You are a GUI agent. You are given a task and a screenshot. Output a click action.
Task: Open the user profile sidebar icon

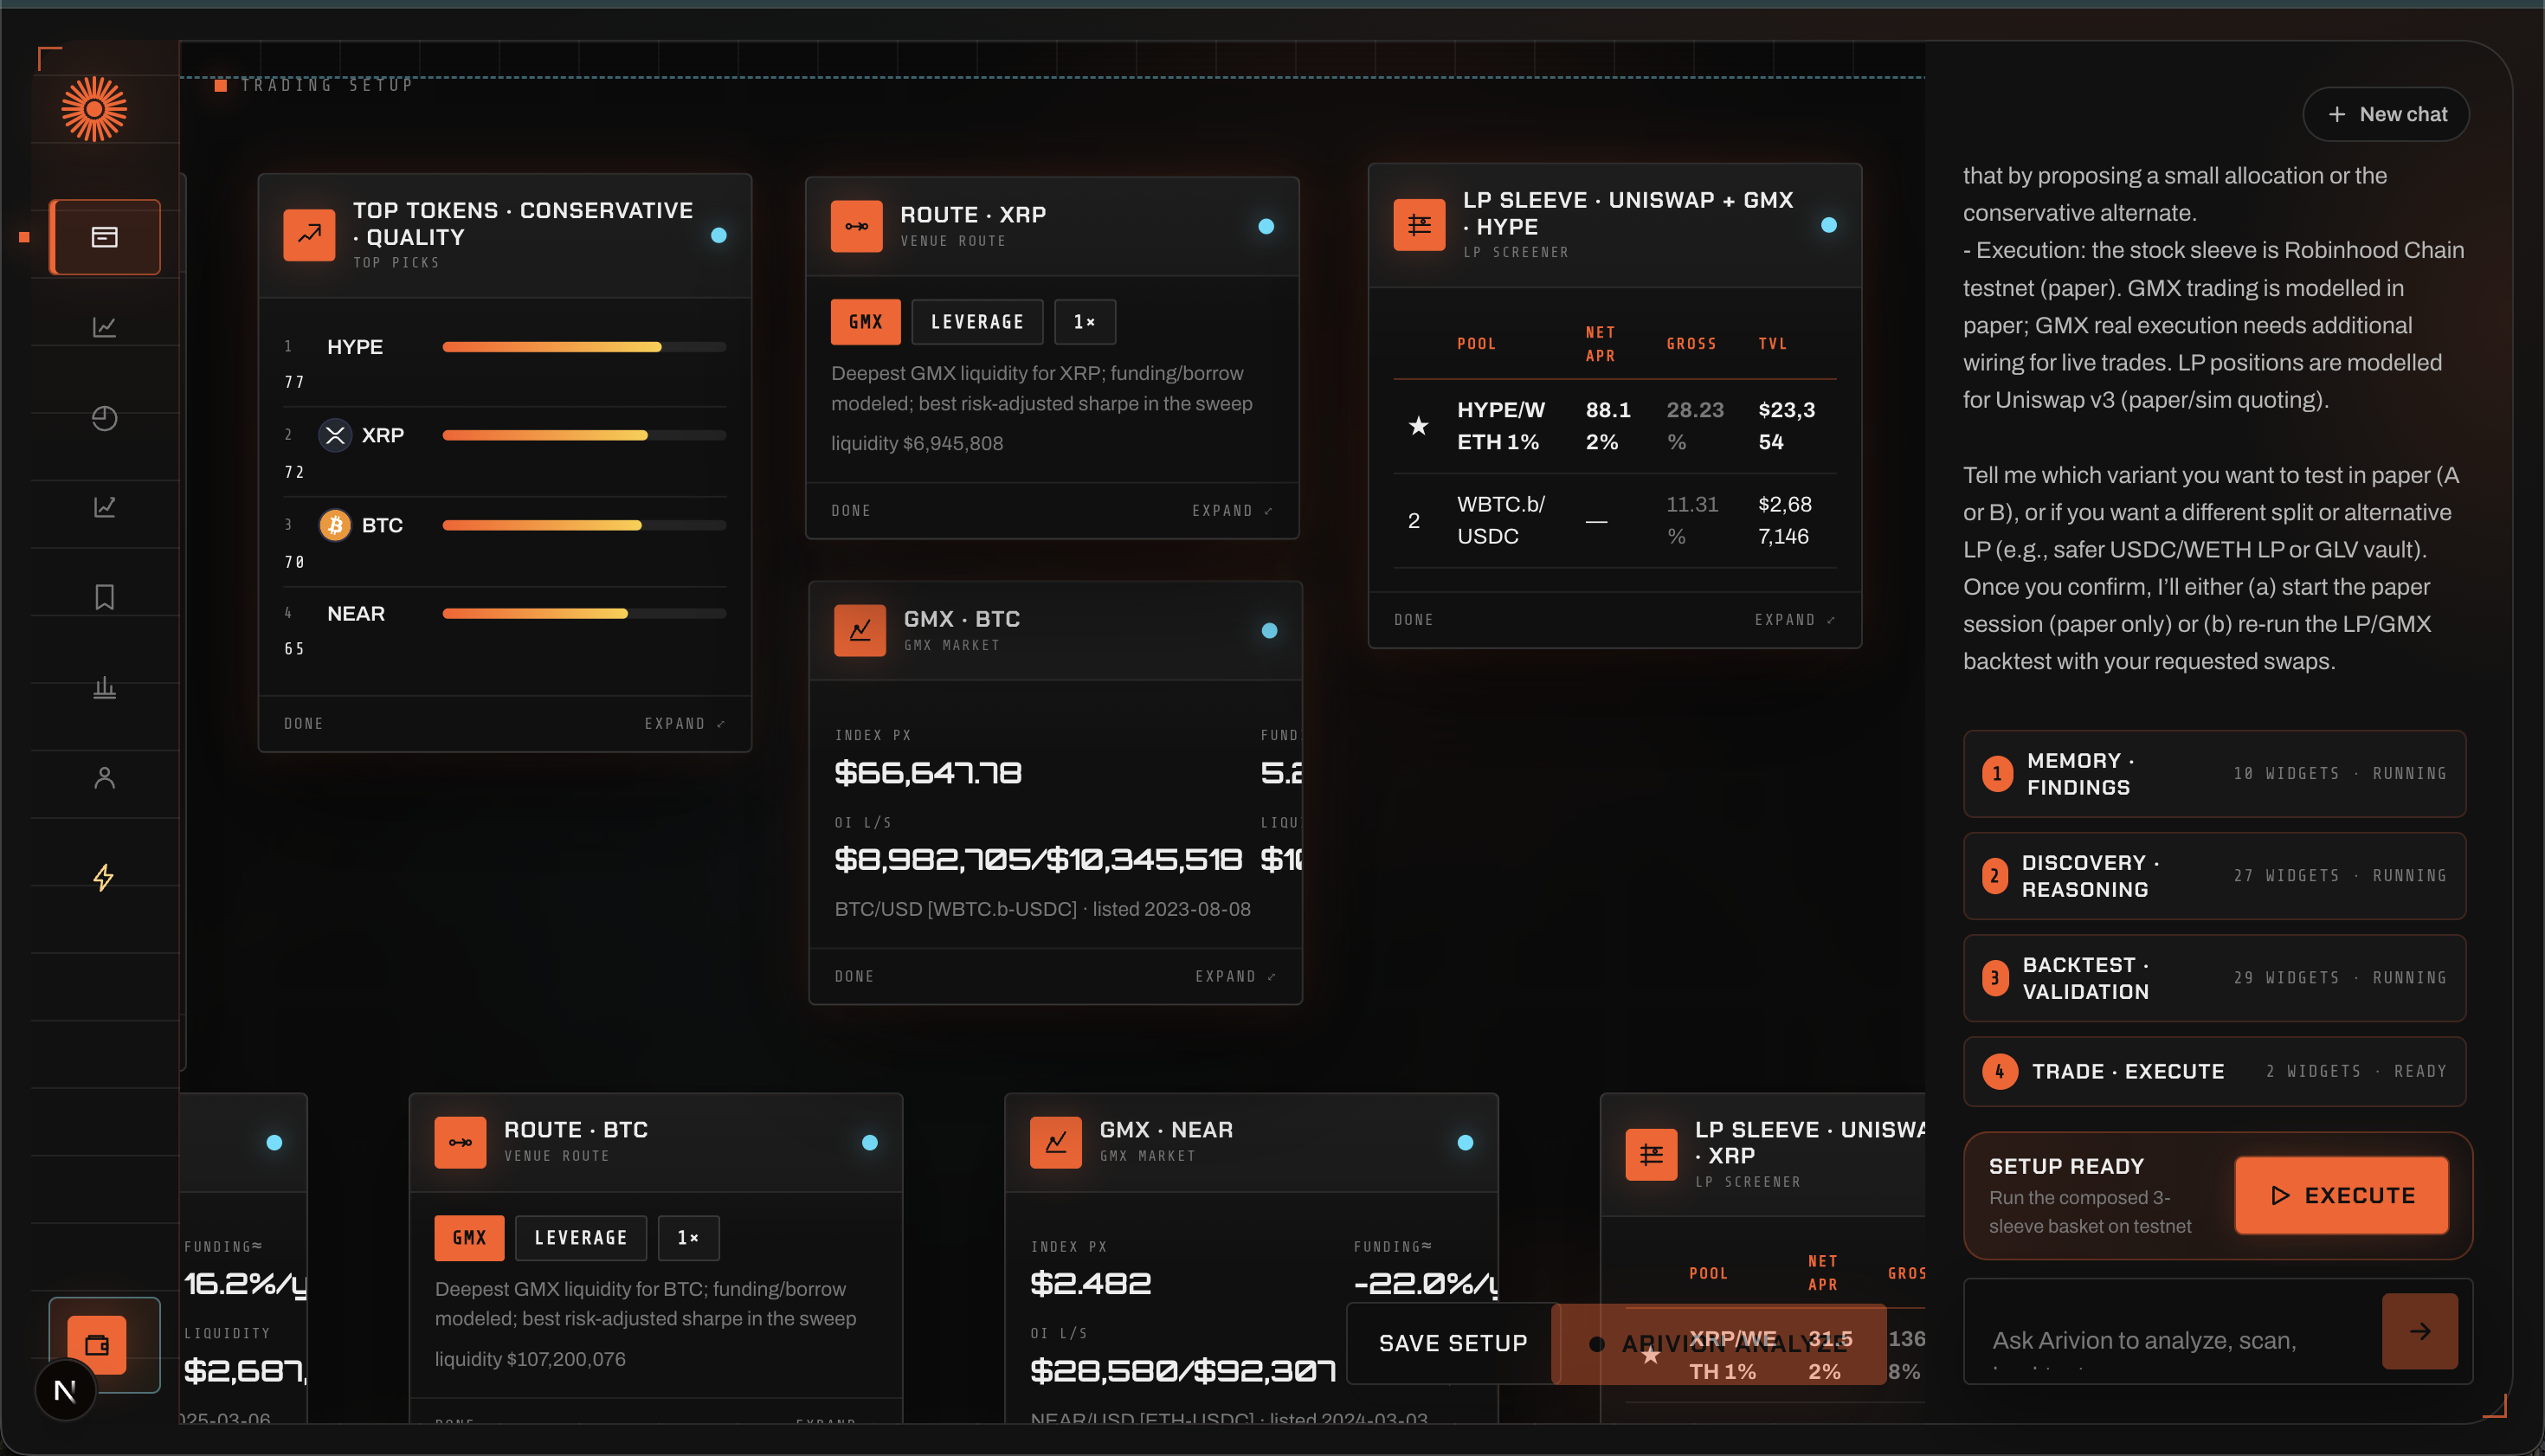point(105,777)
